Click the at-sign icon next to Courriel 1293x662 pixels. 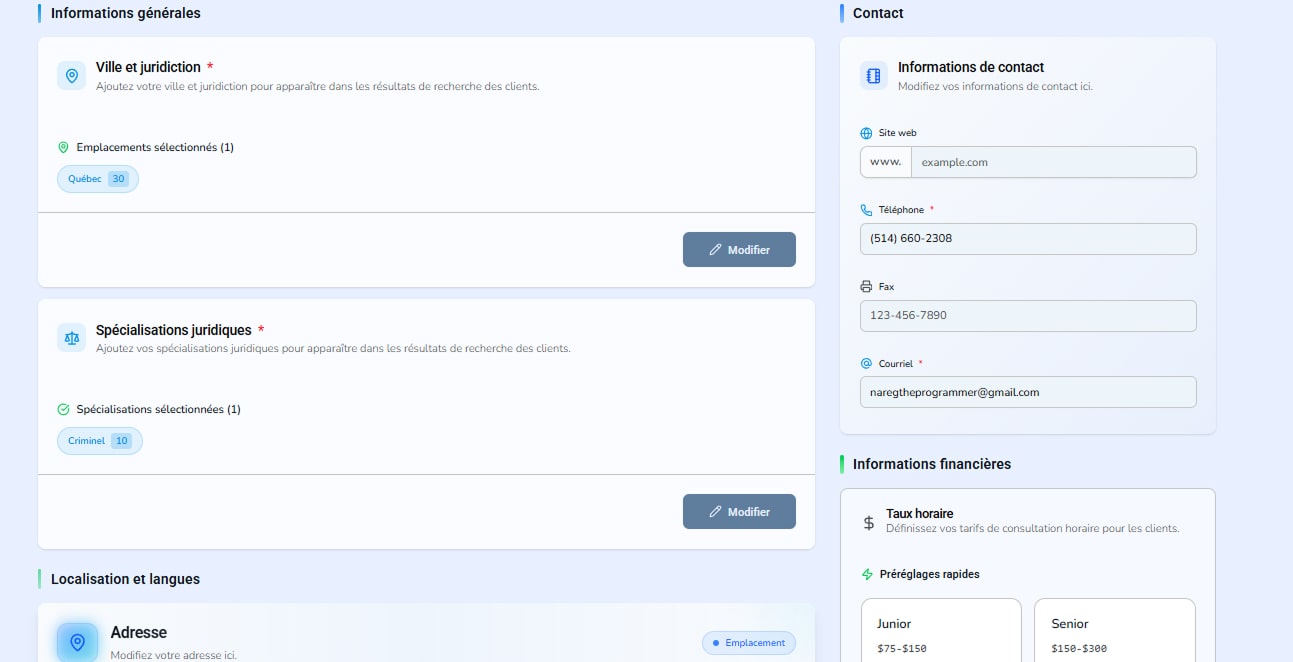point(866,364)
